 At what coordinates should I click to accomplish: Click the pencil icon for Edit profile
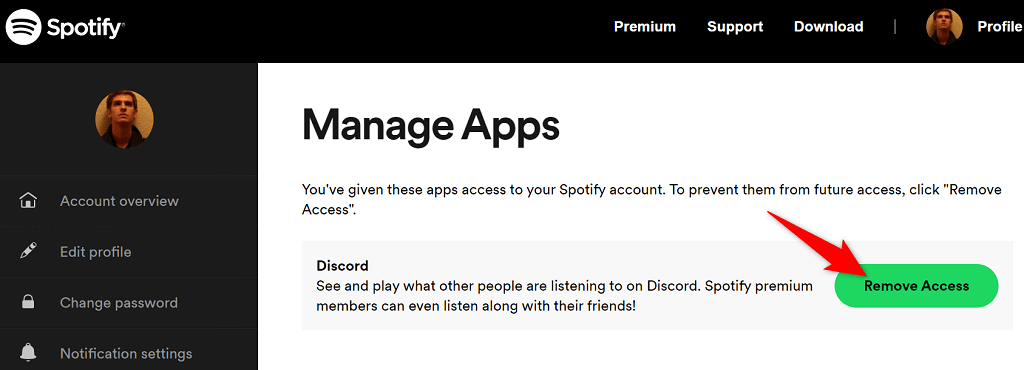click(x=28, y=251)
